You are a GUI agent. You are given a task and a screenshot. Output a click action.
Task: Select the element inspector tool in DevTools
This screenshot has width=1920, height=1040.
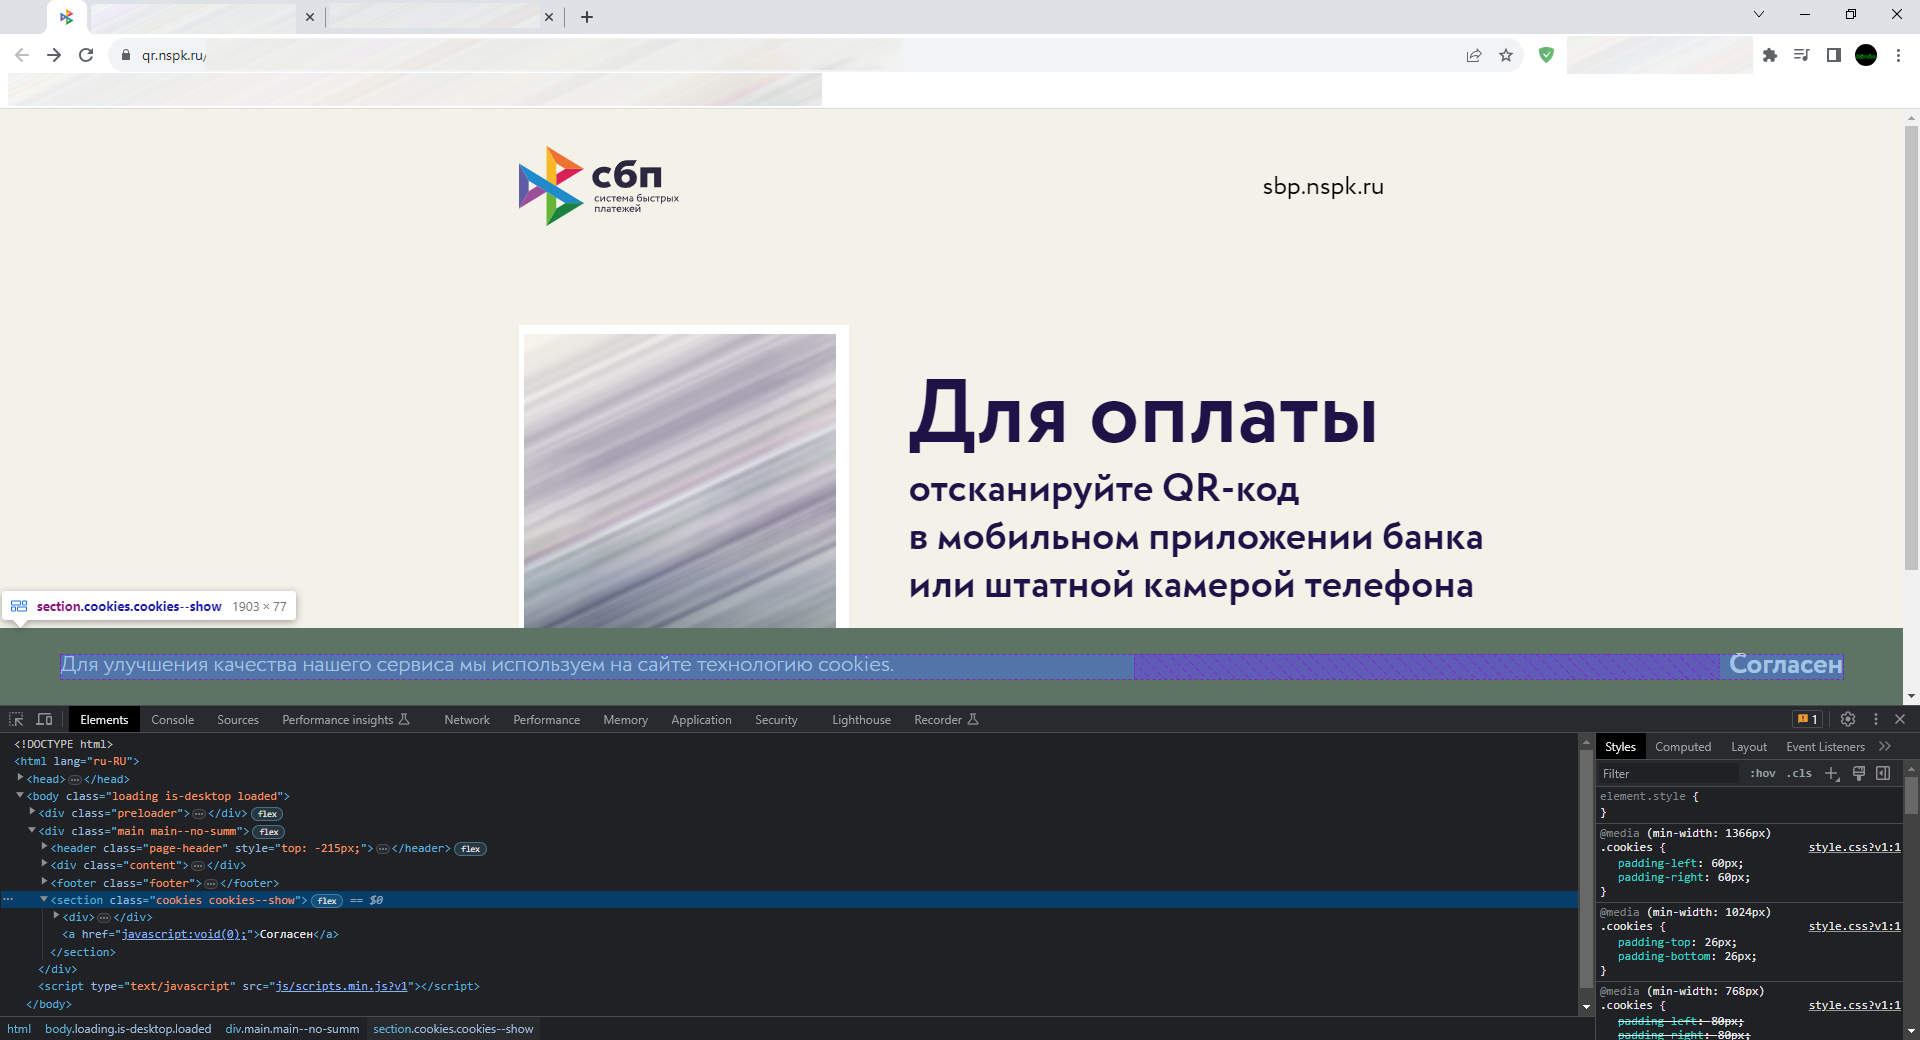(16, 719)
